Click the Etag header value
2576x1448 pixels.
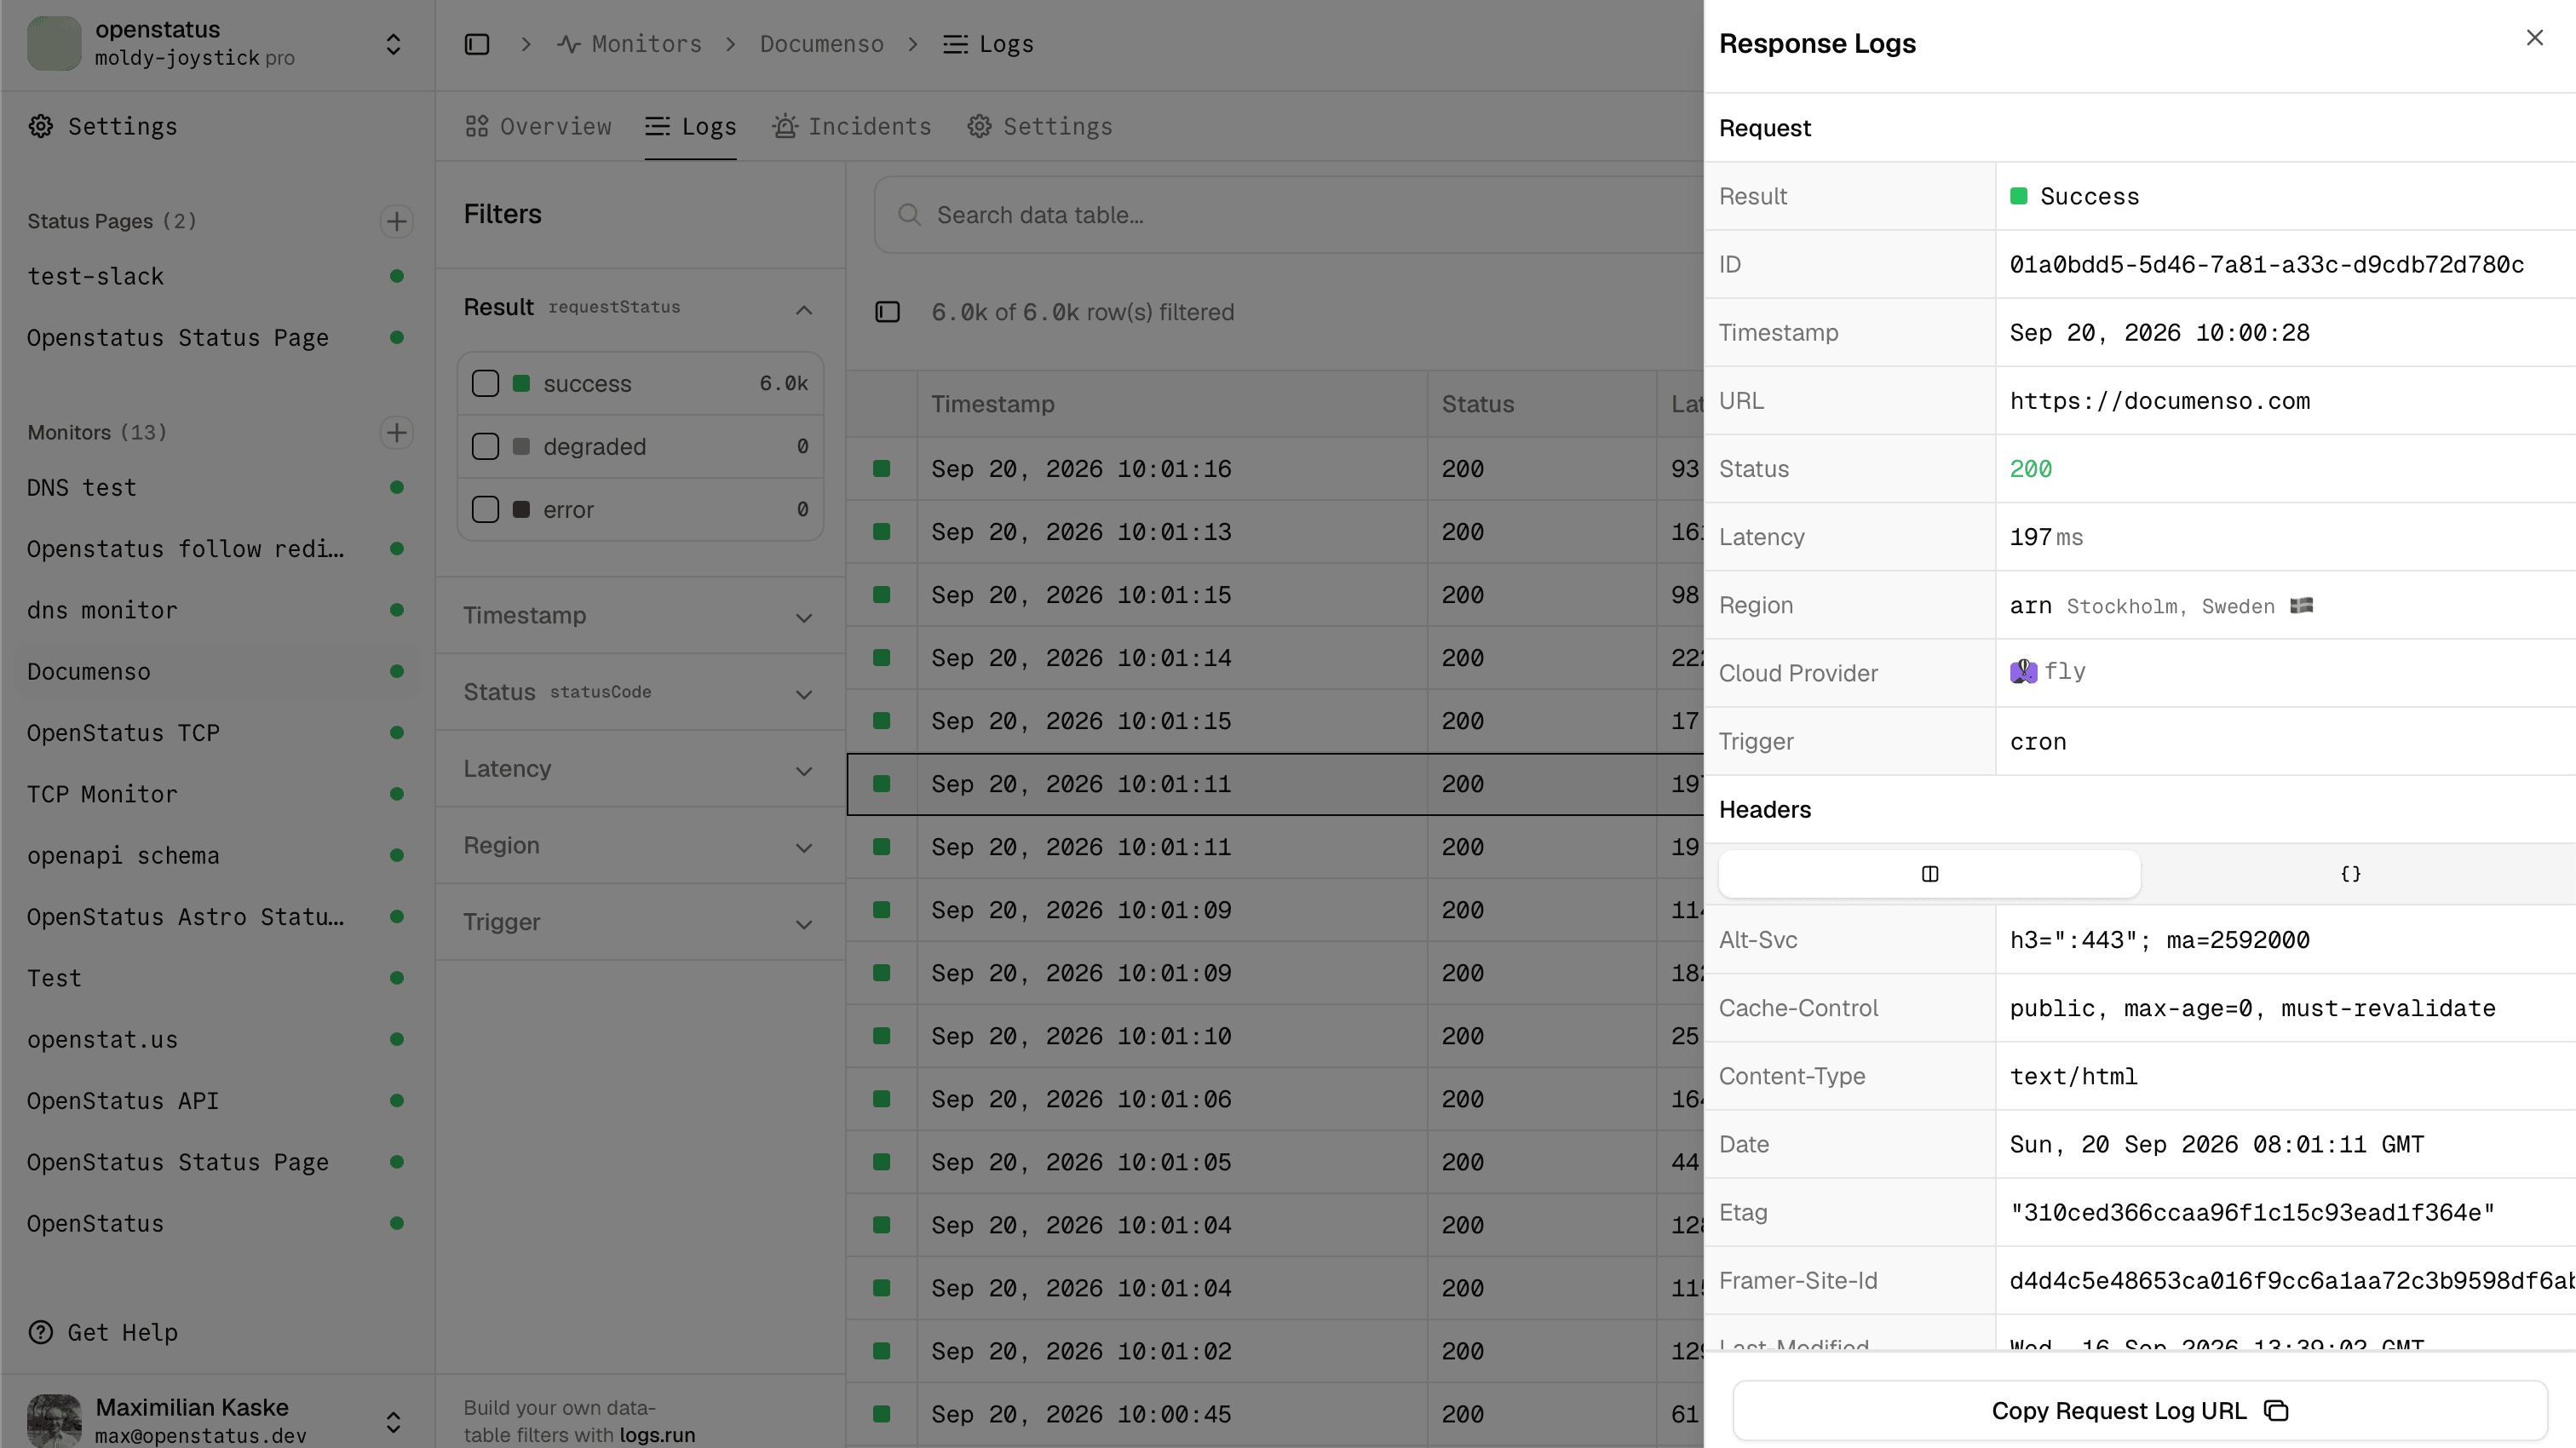[x=2252, y=1212]
